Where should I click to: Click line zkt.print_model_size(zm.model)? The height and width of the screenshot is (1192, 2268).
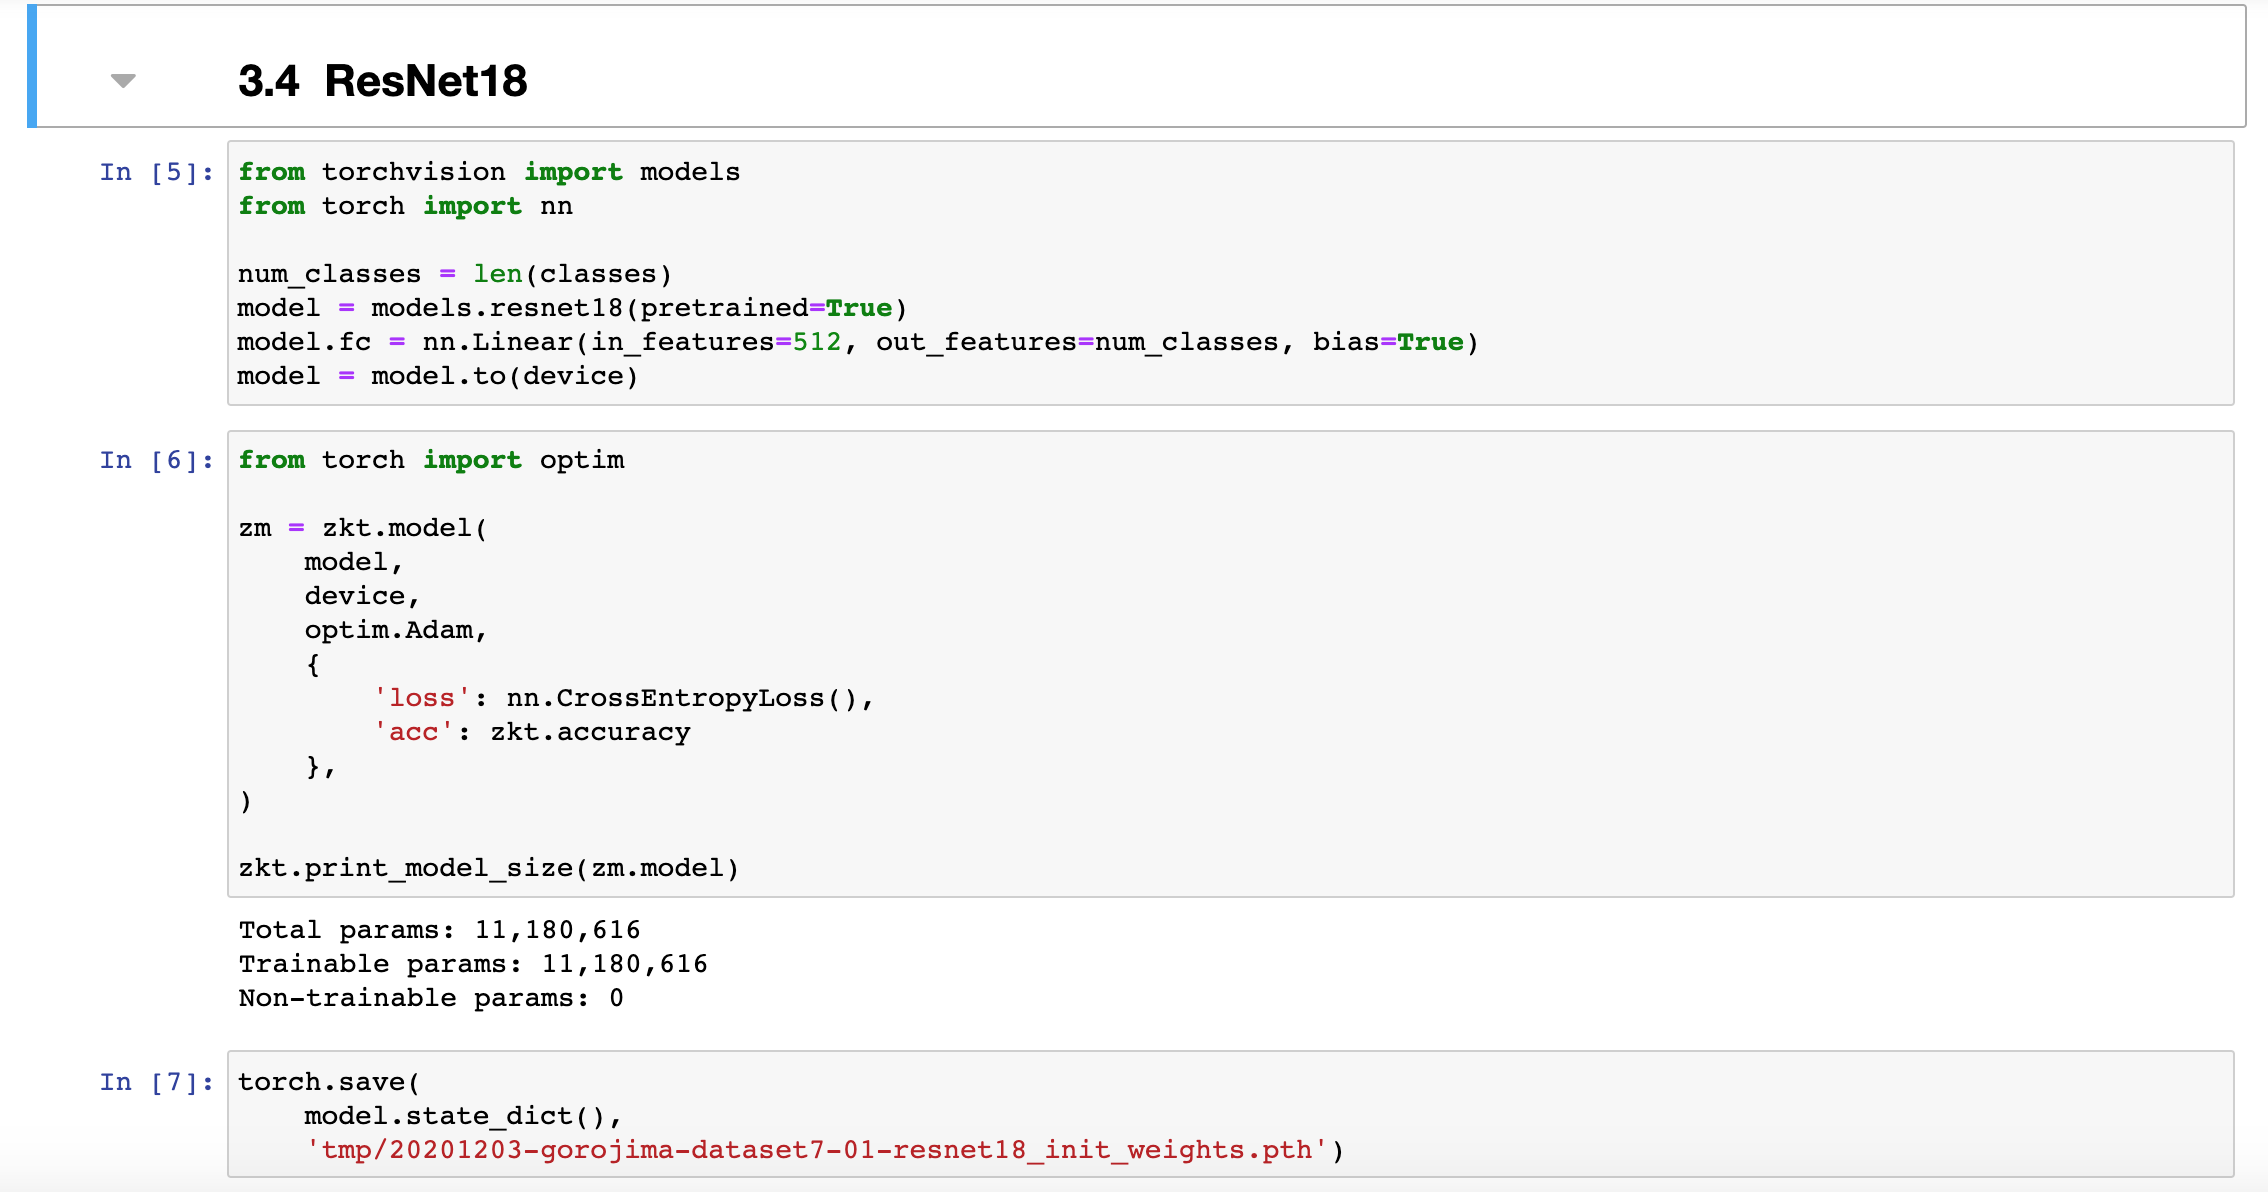point(489,868)
